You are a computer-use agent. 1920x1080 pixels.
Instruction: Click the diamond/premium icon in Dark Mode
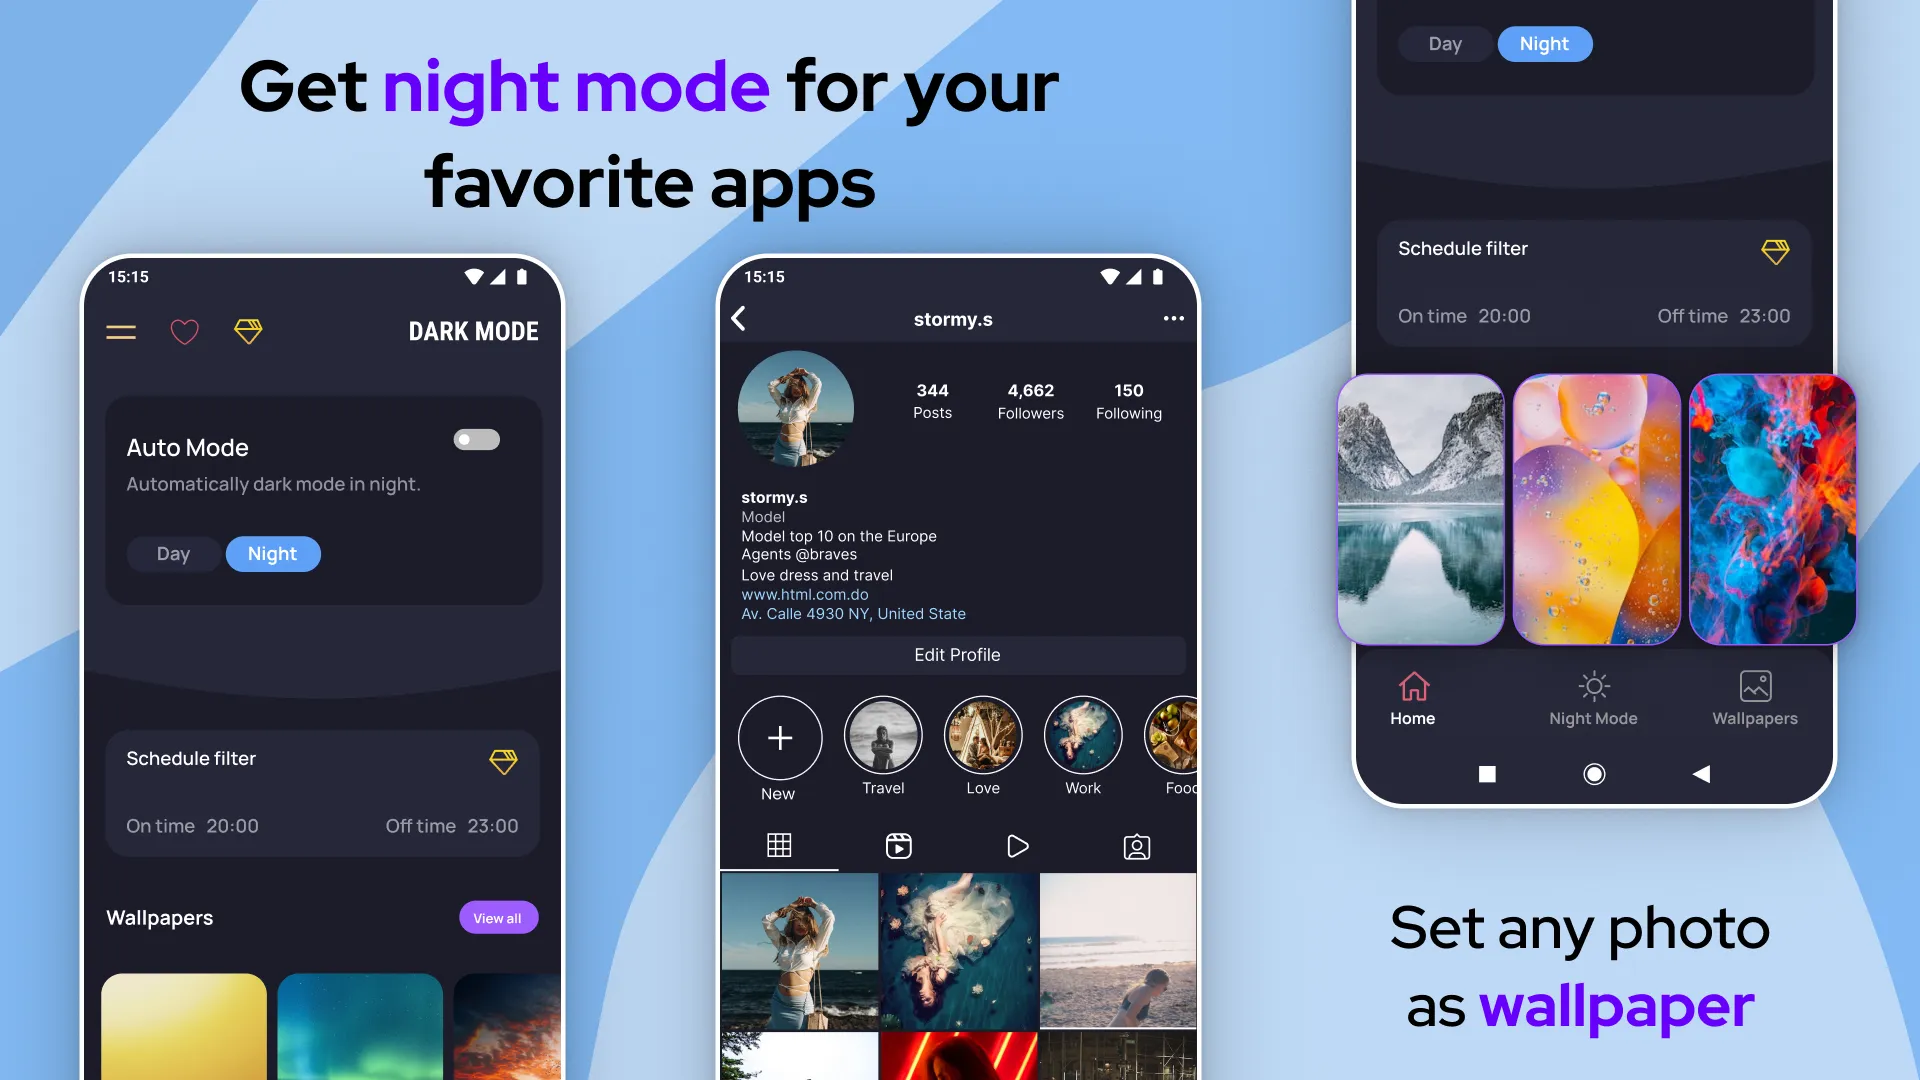pos(248,331)
